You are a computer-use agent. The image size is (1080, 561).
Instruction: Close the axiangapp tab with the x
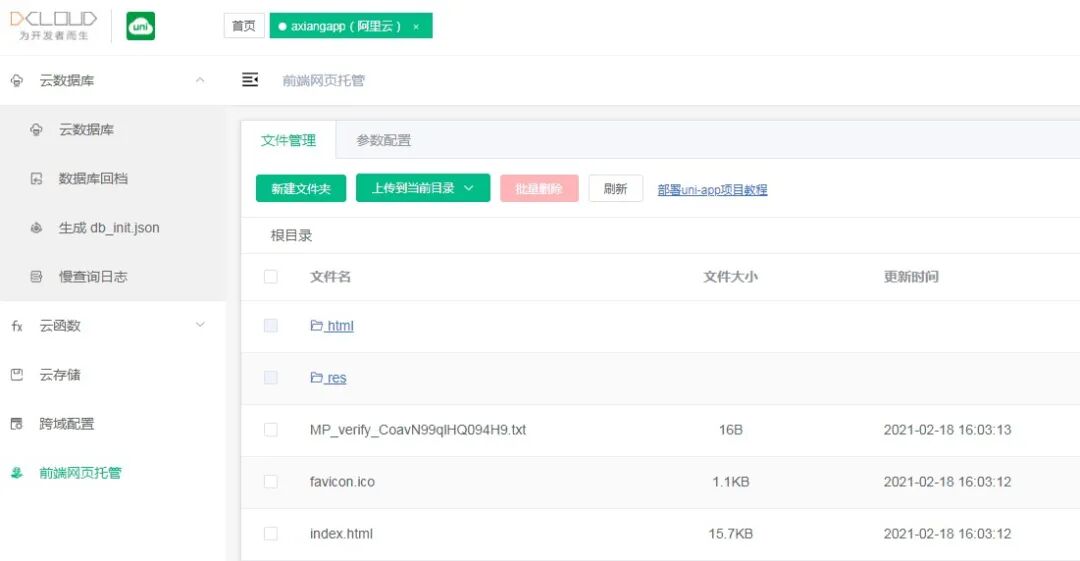tap(416, 27)
